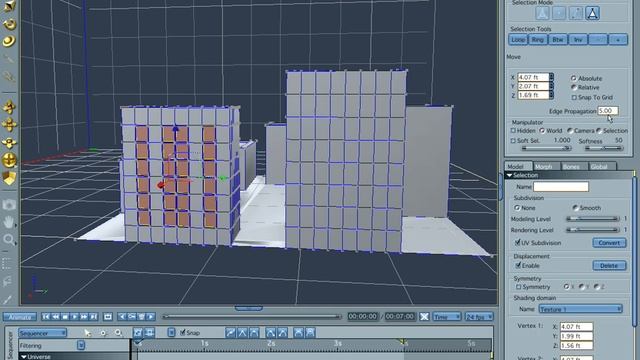The height and width of the screenshot is (360, 640).
Task: Toggle the UV Subdivision checkbox
Action: [x=518, y=242]
